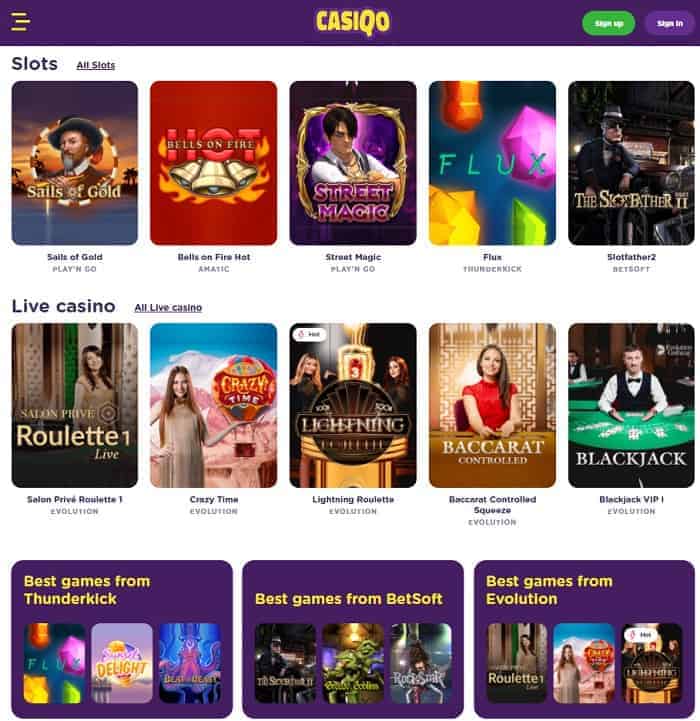Click the Hot badge on Lightning Roulette
700x721 pixels.
[310, 334]
